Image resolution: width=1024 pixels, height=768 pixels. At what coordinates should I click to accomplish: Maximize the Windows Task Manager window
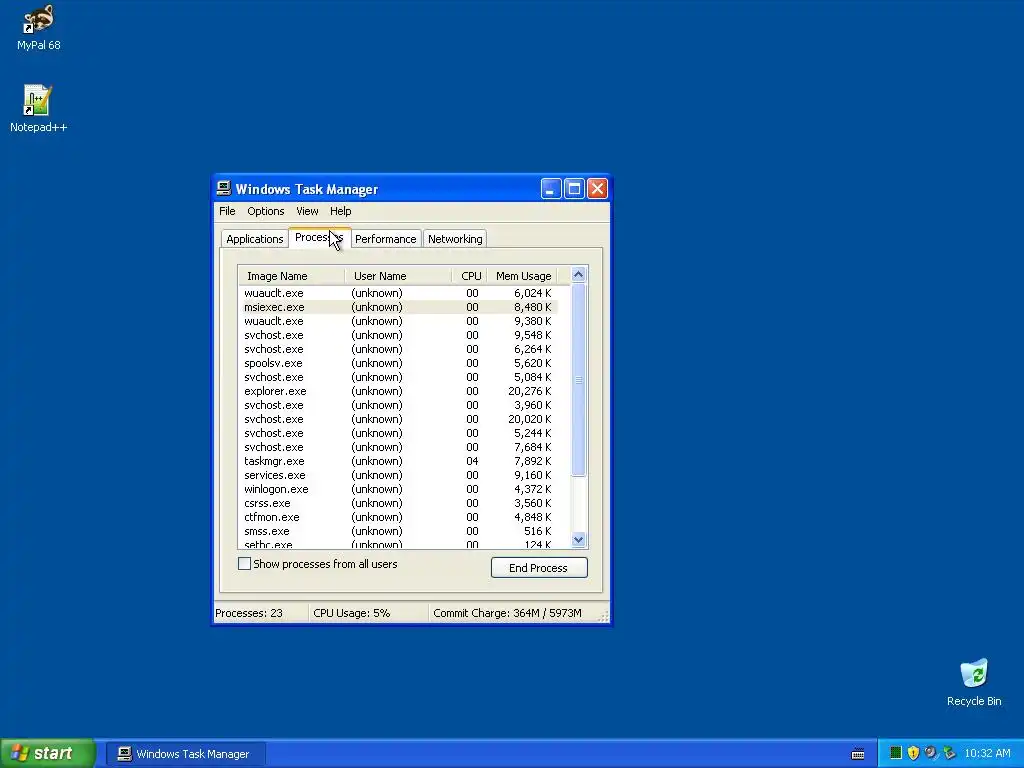[574, 189]
